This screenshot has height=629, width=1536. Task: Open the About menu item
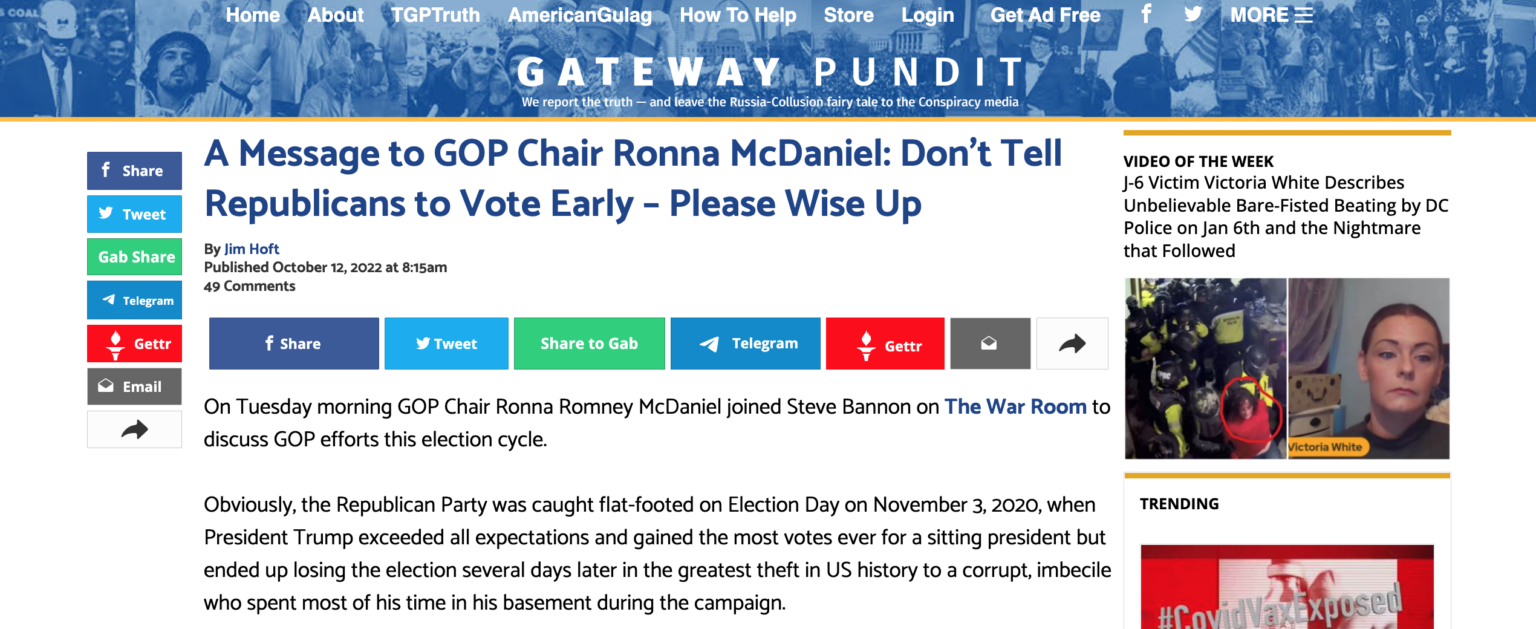[336, 15]
